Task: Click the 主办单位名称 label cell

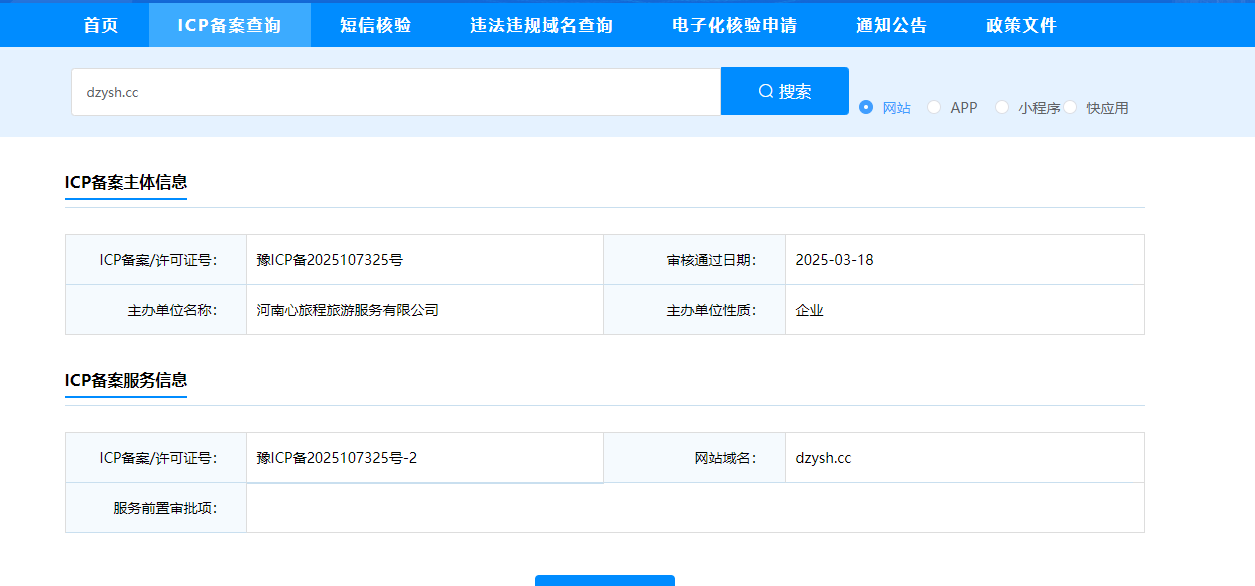Action: point(156,310)
